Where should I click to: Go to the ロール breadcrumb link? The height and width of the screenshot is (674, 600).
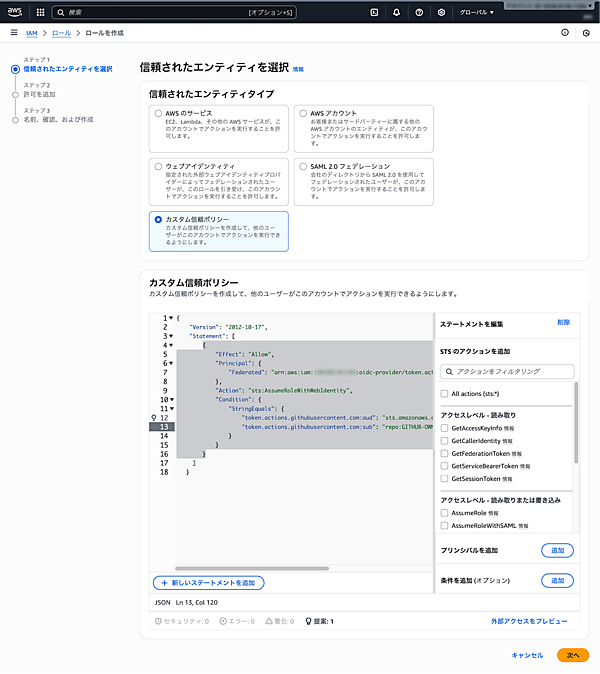pos(61,33)
